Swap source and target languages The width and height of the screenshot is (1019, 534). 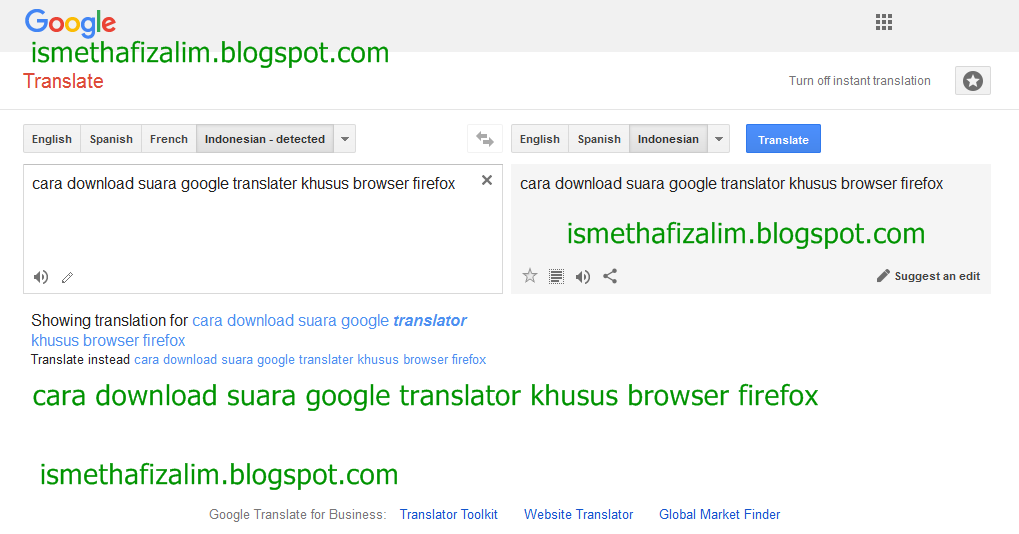point(485,139)
